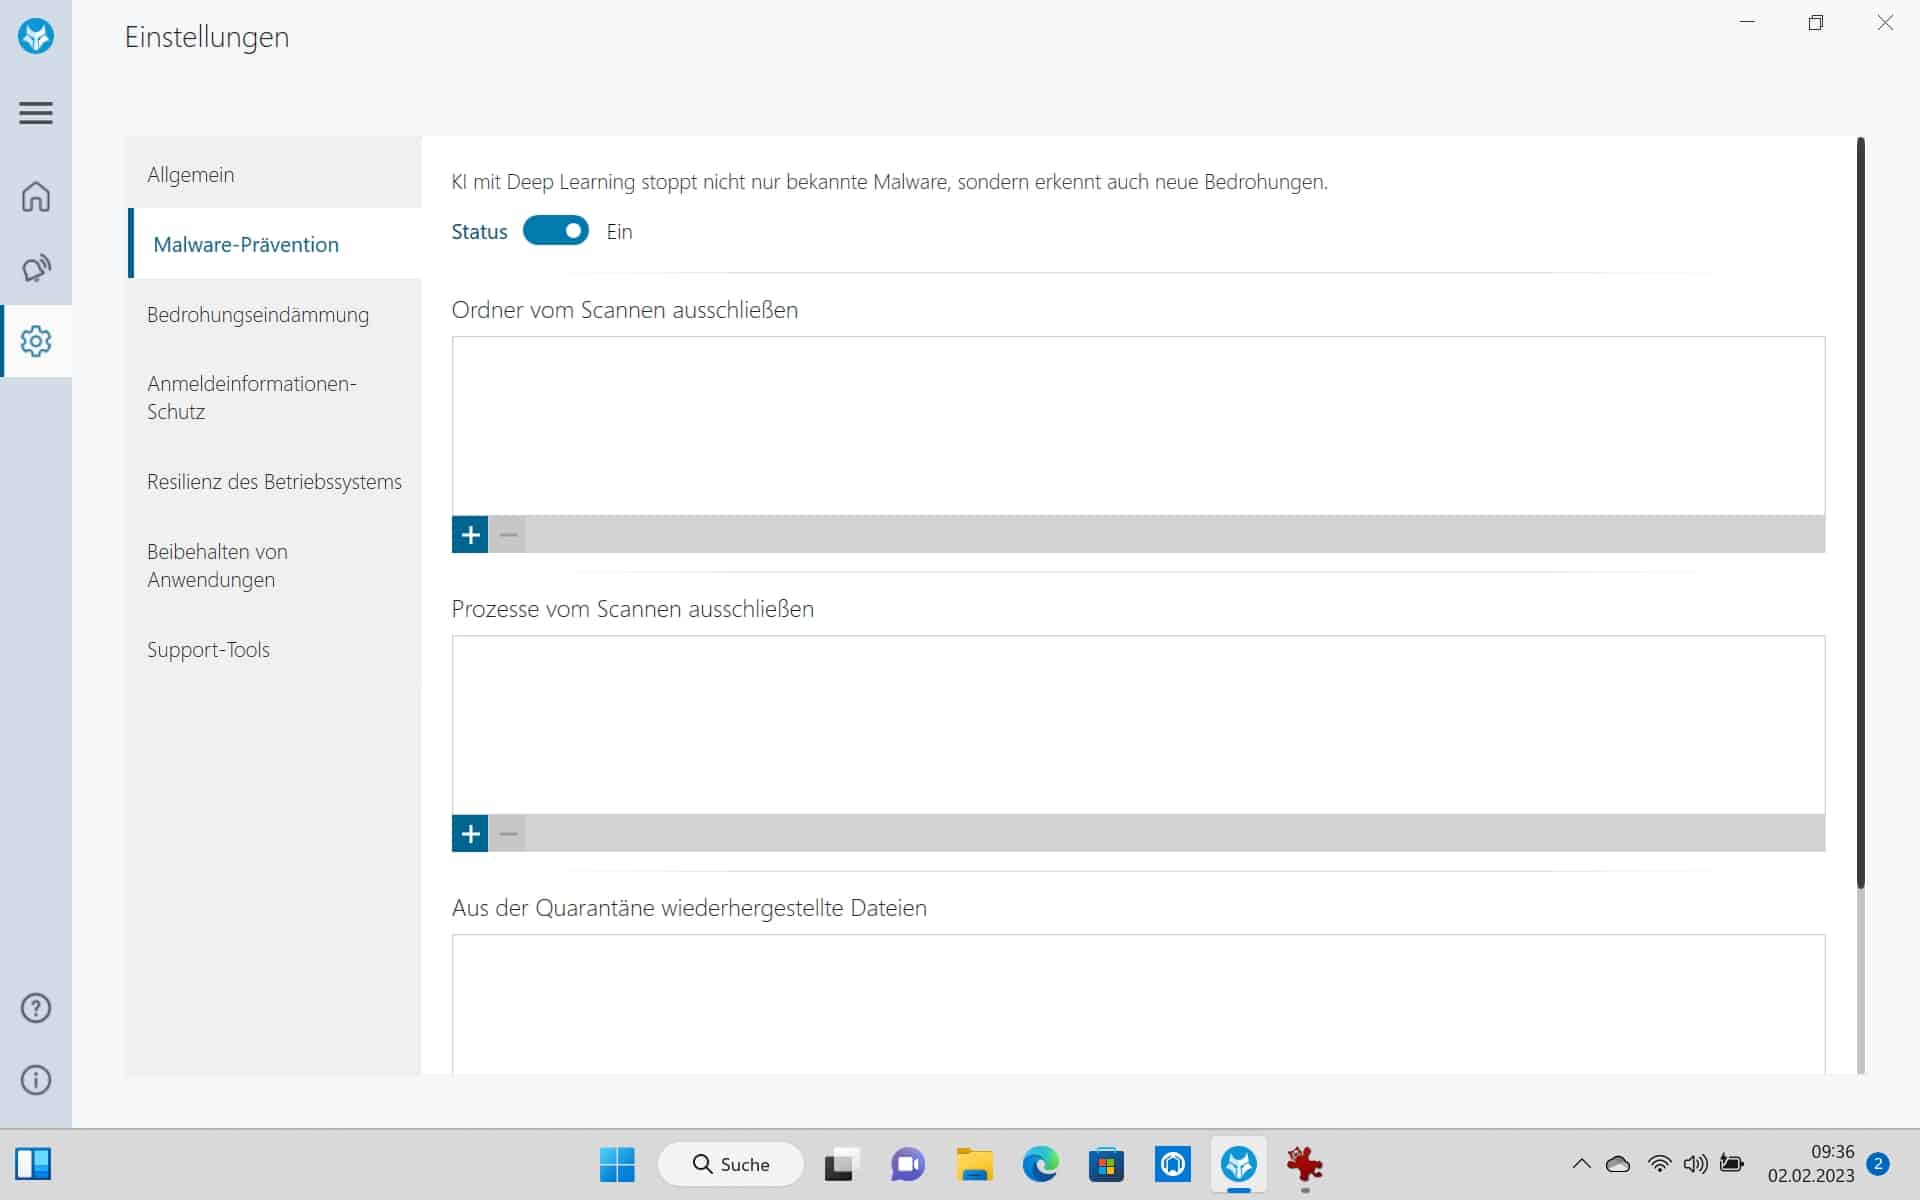Image resolution: width=1920 pixels, height=1200 pixels.
Task: Open Microsoft Edge from the taskbar
Action: click(x=1040, y=1164)
